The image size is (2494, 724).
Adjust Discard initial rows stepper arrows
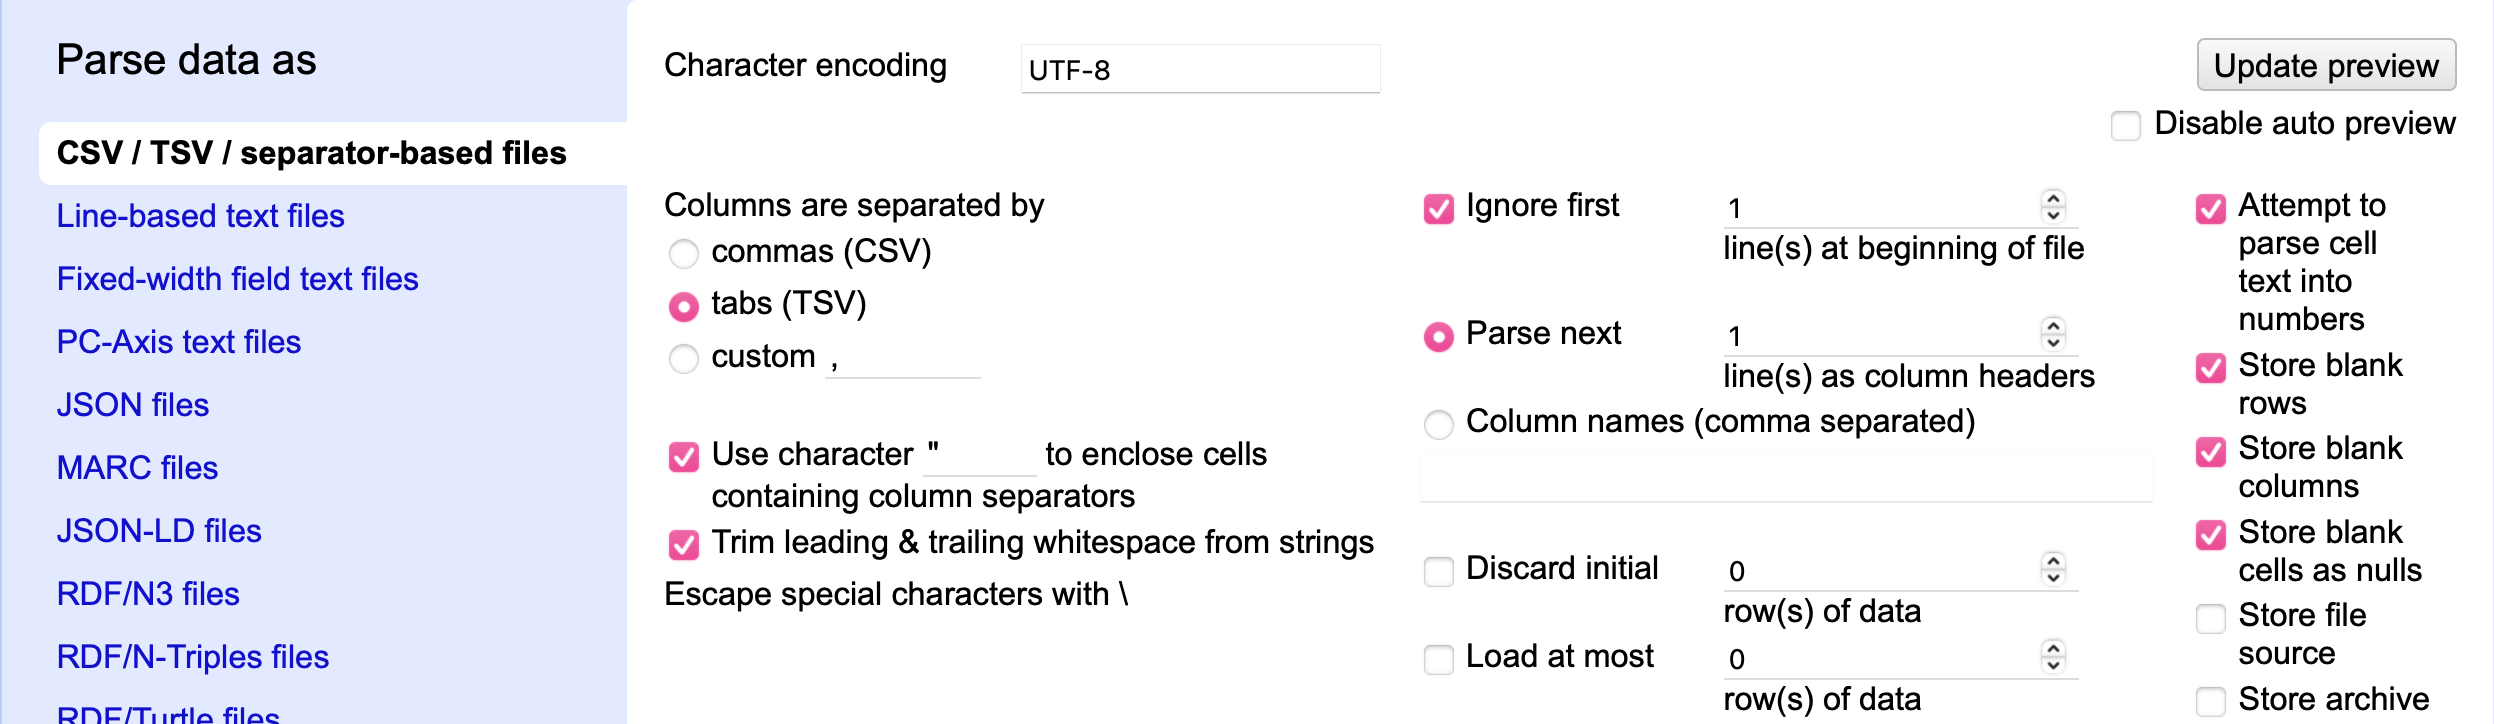[2053, 569]
